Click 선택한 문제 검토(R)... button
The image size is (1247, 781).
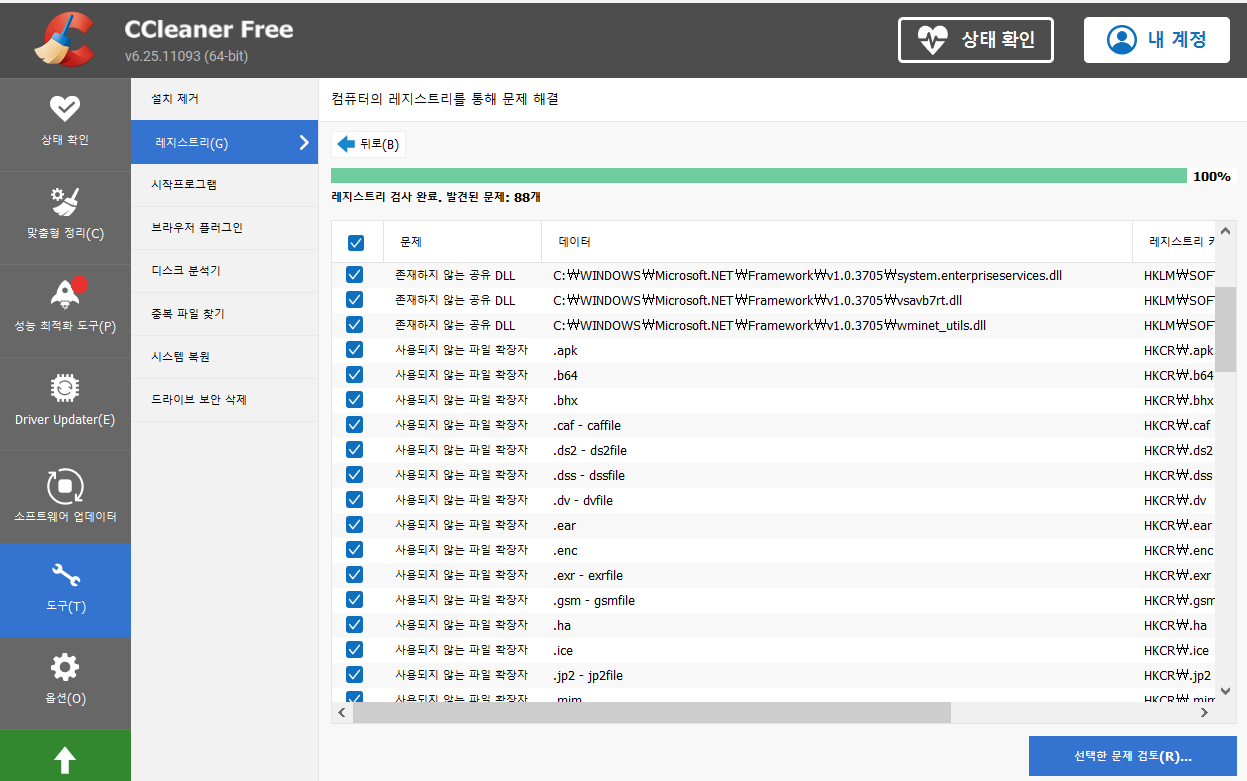coord(1132,756)
